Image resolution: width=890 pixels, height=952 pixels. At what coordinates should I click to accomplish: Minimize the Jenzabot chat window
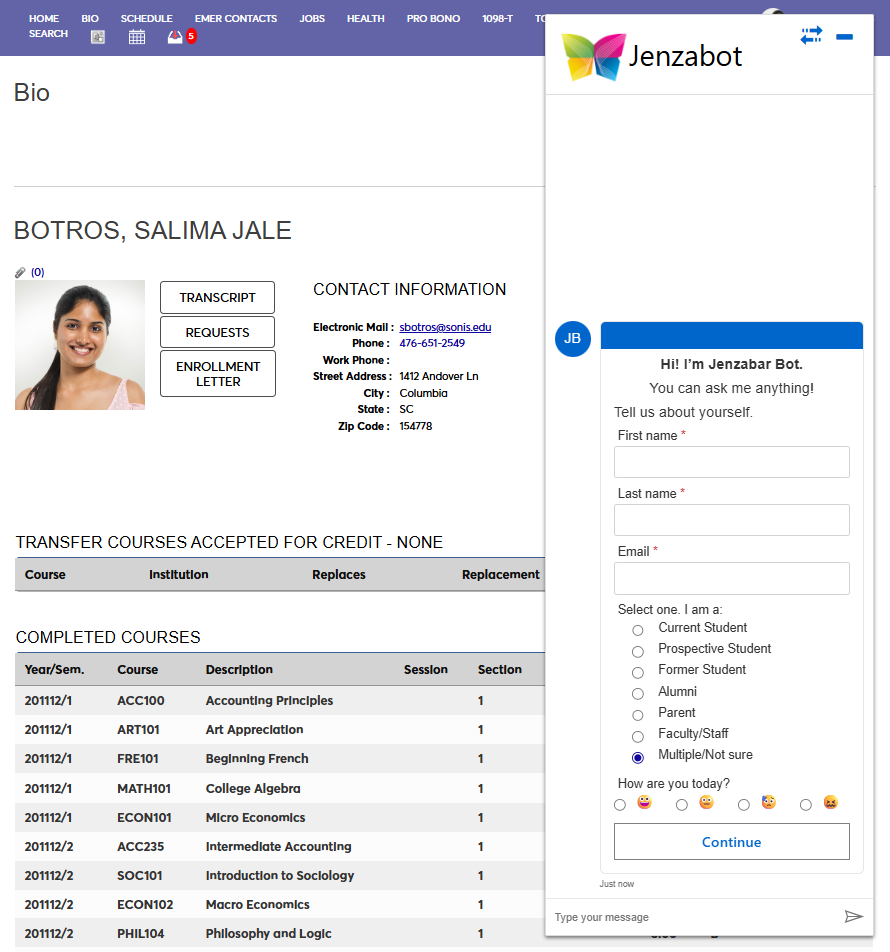844,36
